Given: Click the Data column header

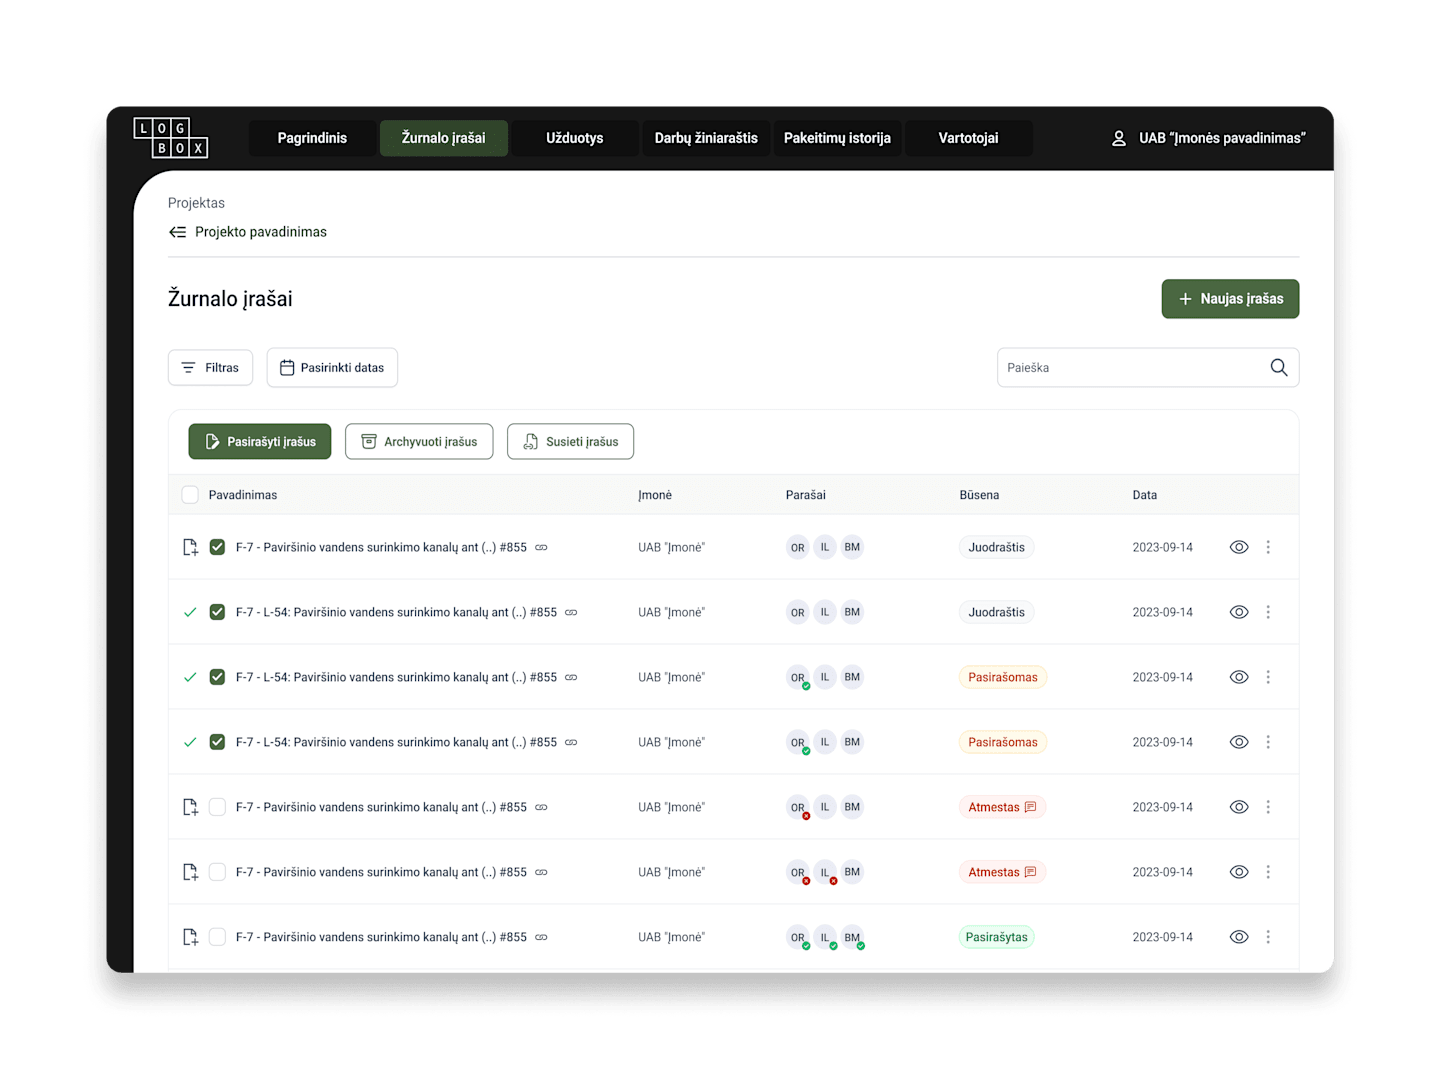Looking at the screenshot, I should [x=1145, y=495].
